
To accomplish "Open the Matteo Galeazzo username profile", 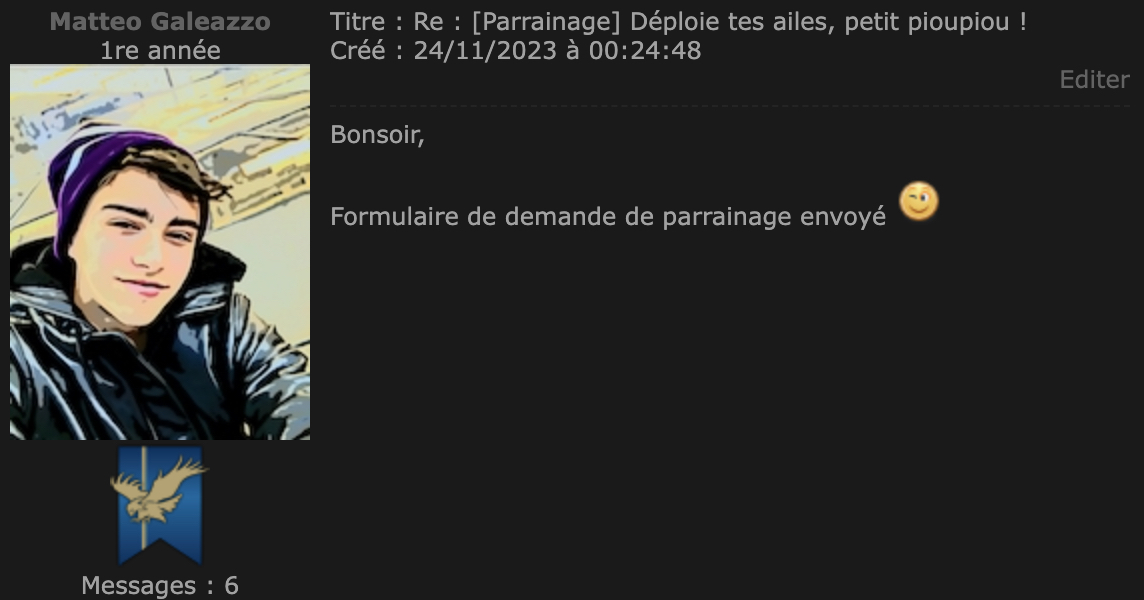I will [160, 21].
